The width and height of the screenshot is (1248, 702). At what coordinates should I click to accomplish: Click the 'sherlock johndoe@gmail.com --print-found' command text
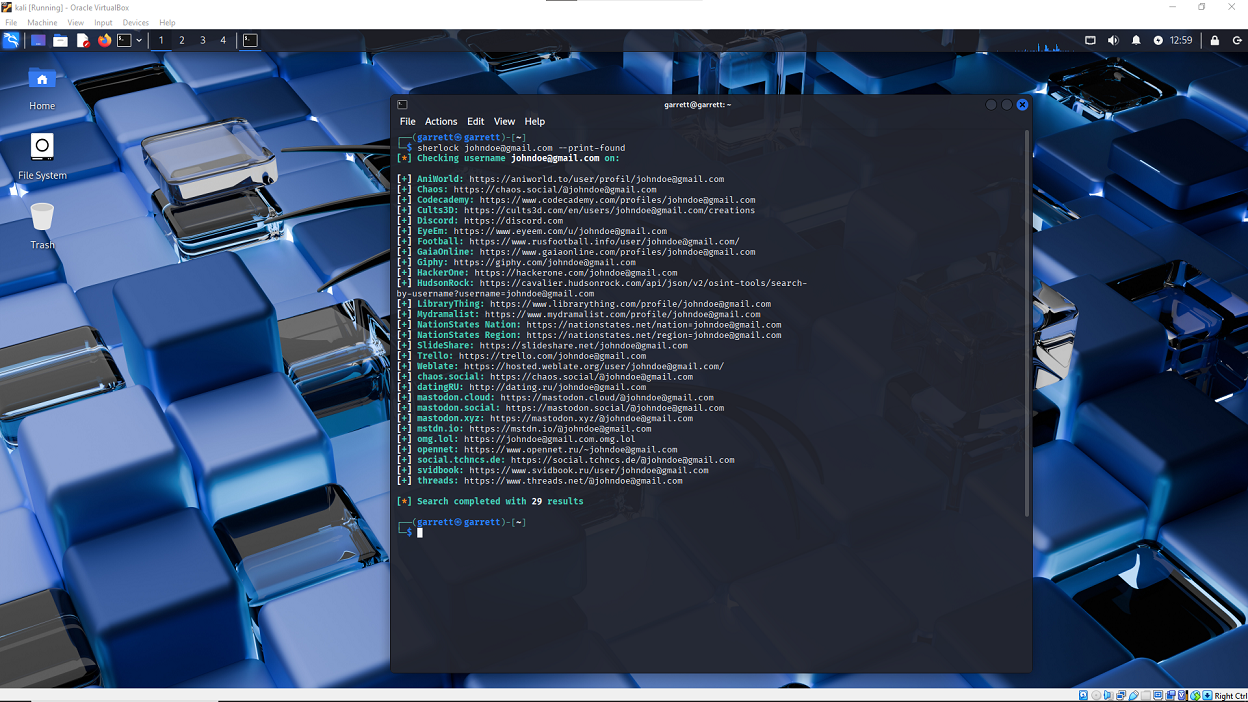point(521,148)
